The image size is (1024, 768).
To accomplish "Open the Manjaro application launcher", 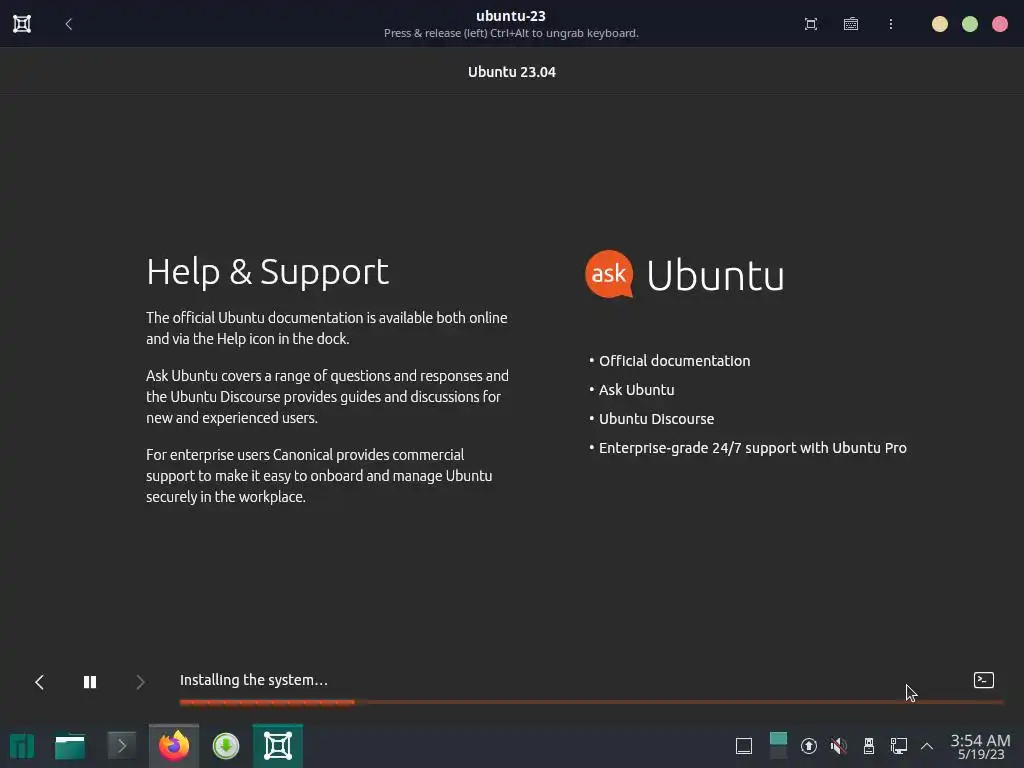I will click(22, 746).
